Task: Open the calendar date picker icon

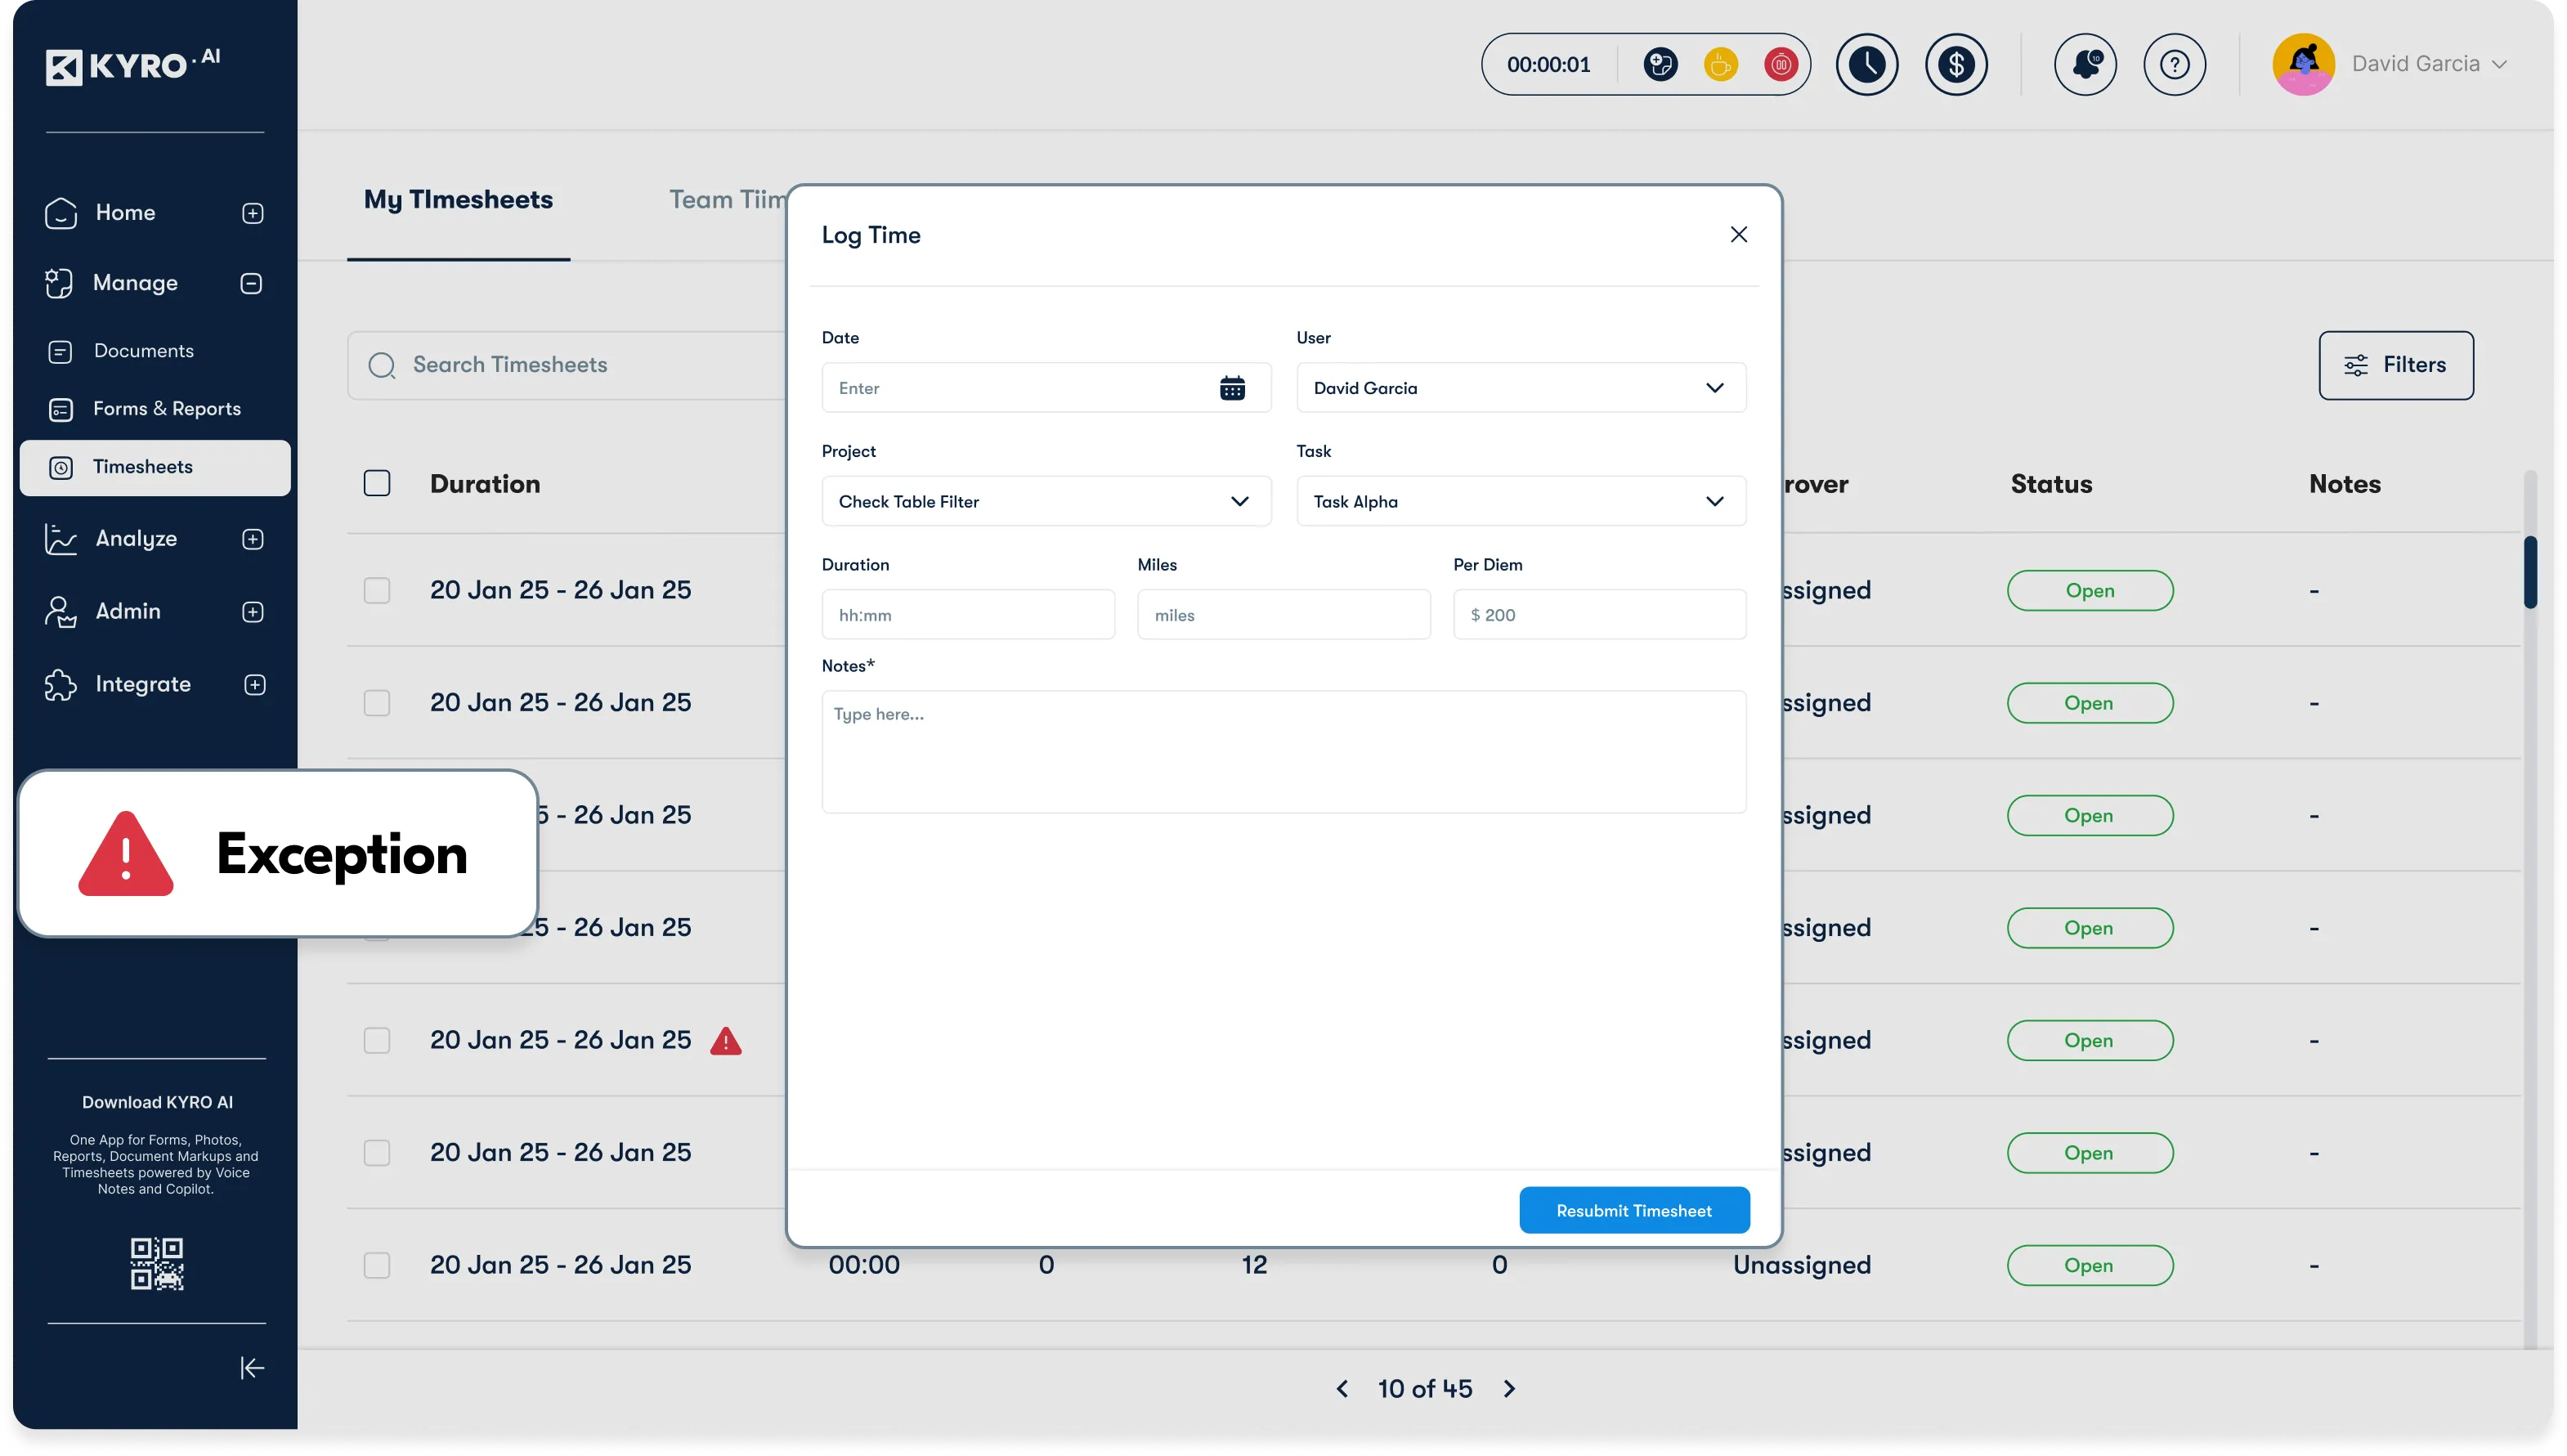Action: pyautogui.click(x=1232, y=388)
